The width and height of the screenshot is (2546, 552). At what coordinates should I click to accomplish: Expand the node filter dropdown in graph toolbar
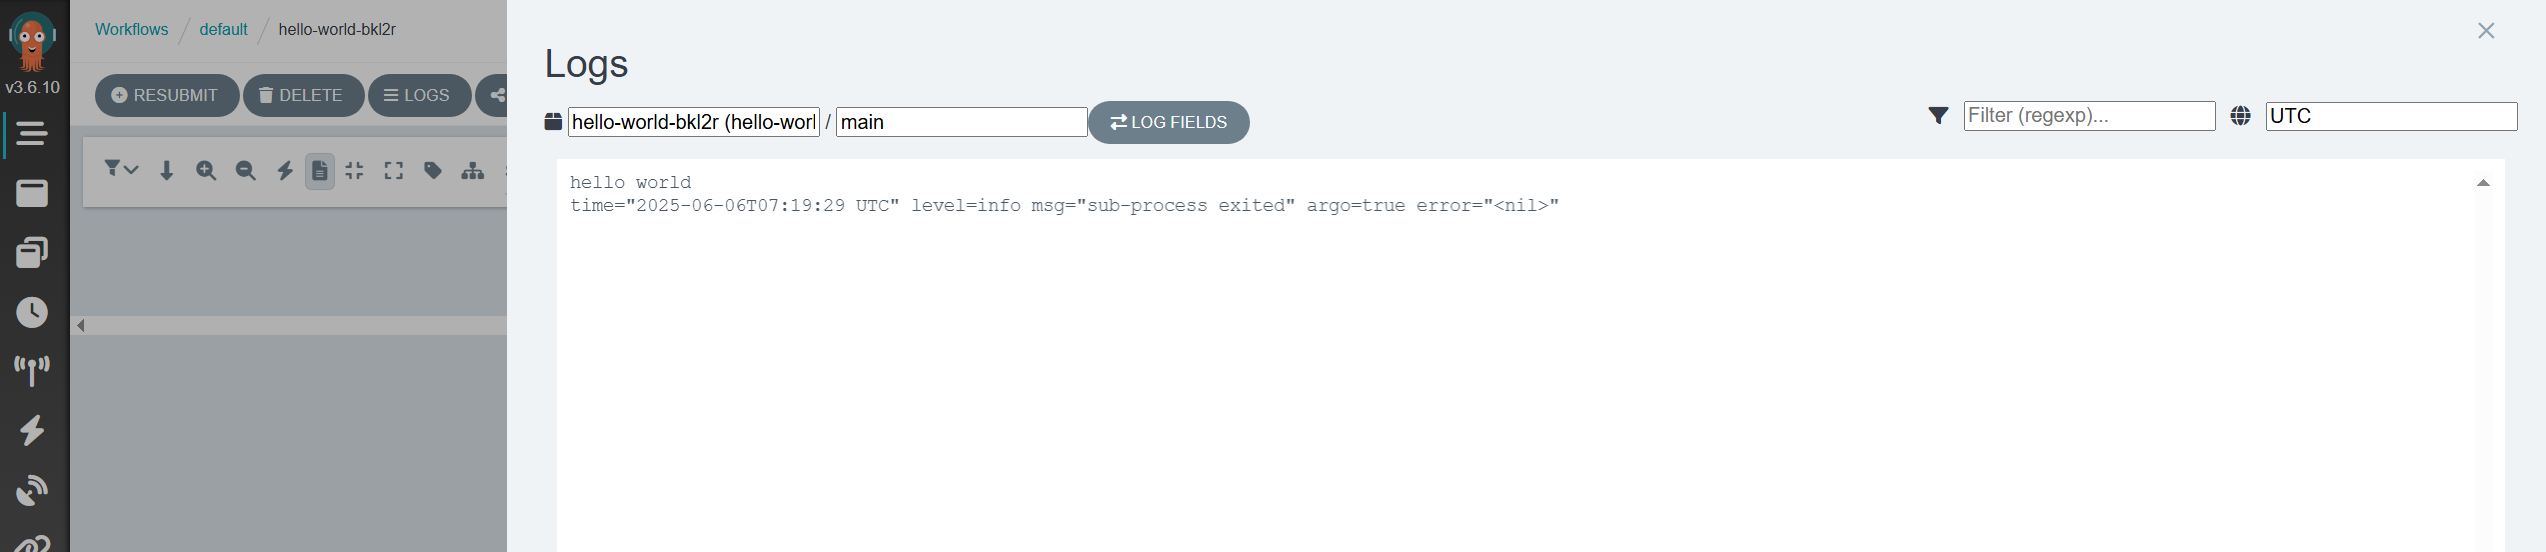tap(121, 169)
